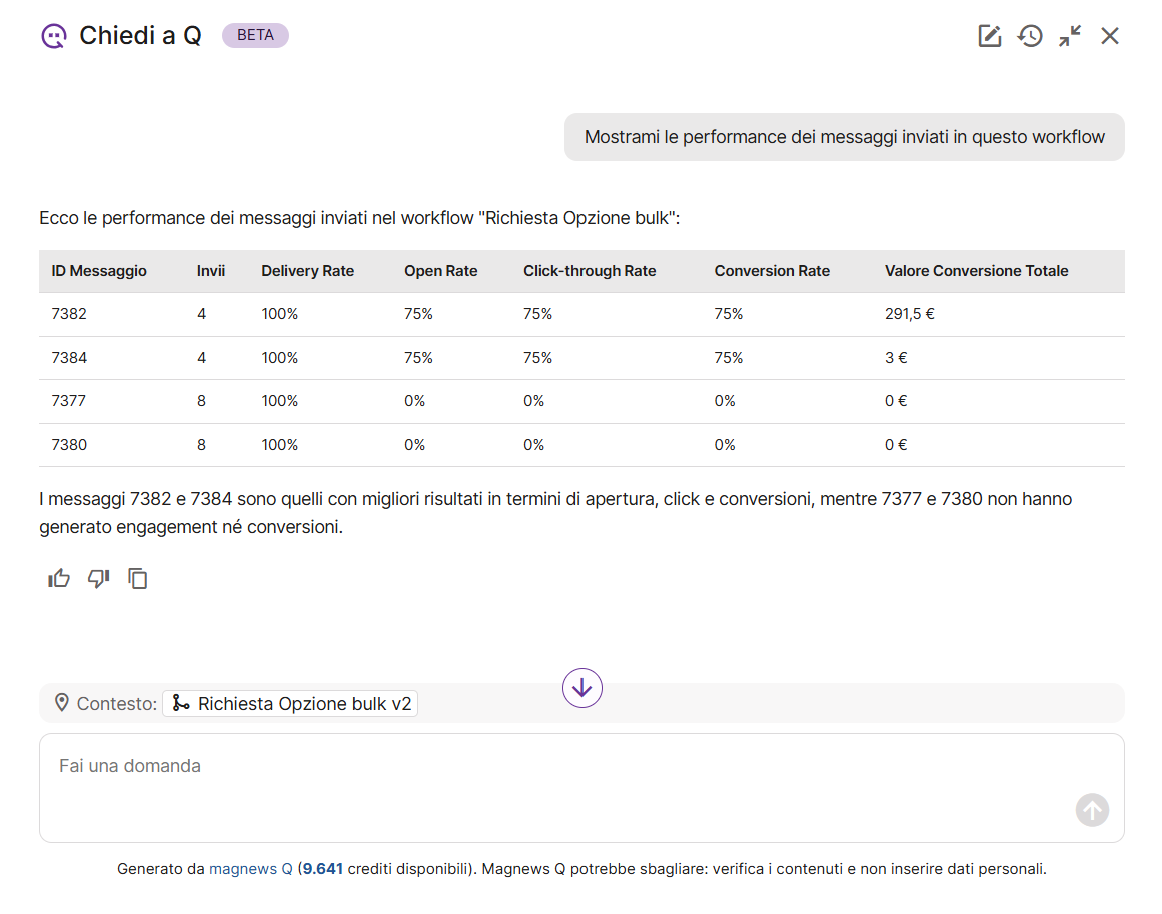Click the scroll down arrow button
1162x914 pixels.
click(582, 688)
